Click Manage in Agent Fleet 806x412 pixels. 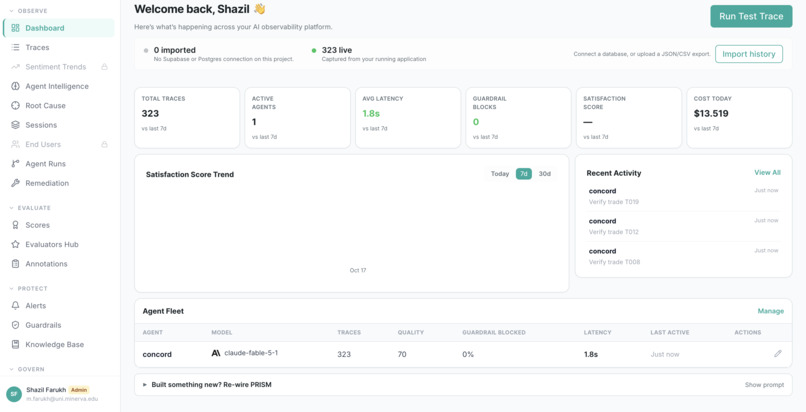pyautogui.click(x=771, y=311)
